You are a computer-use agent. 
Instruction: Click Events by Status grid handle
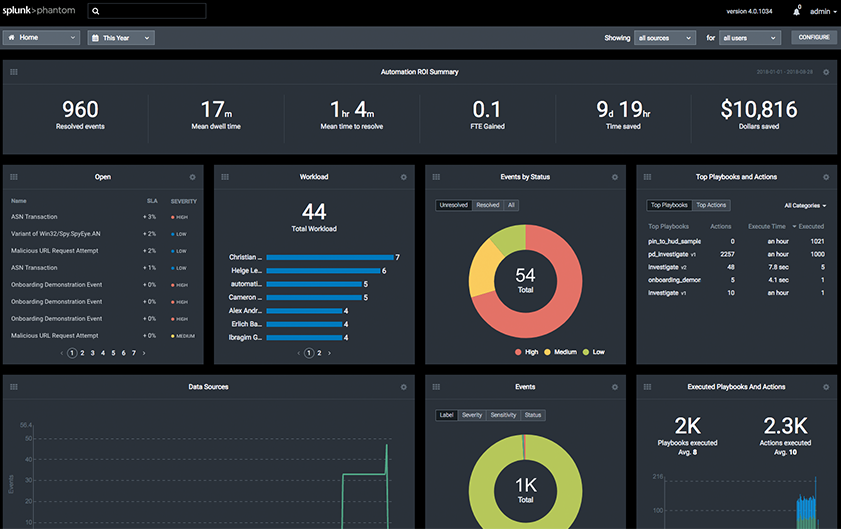436,177
